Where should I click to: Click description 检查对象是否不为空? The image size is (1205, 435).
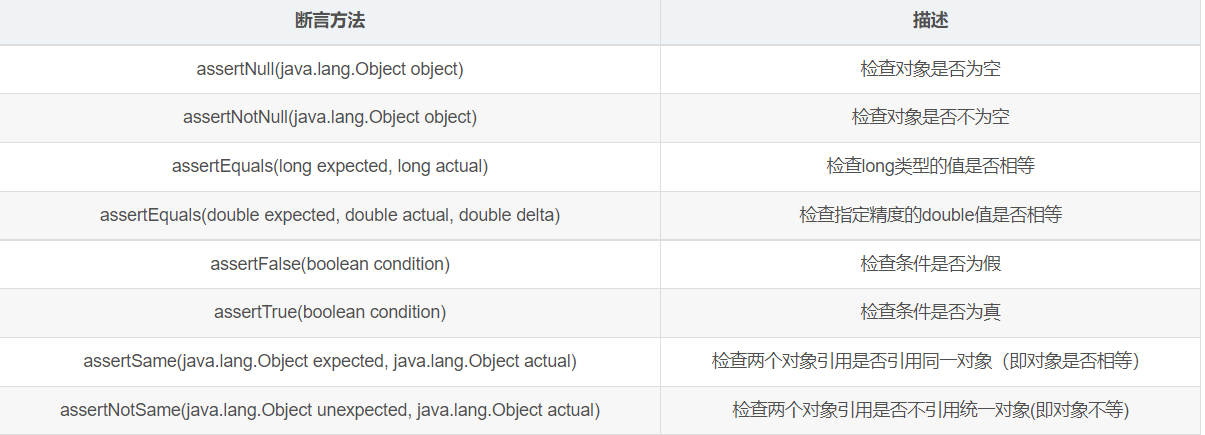coord(930,117)
